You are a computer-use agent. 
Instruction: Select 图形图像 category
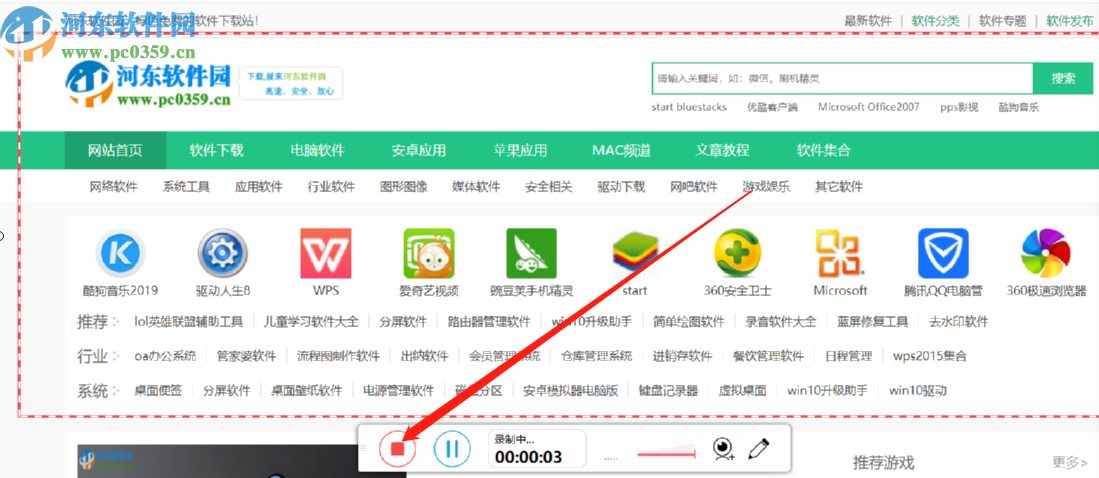click(x=404, y=186)
